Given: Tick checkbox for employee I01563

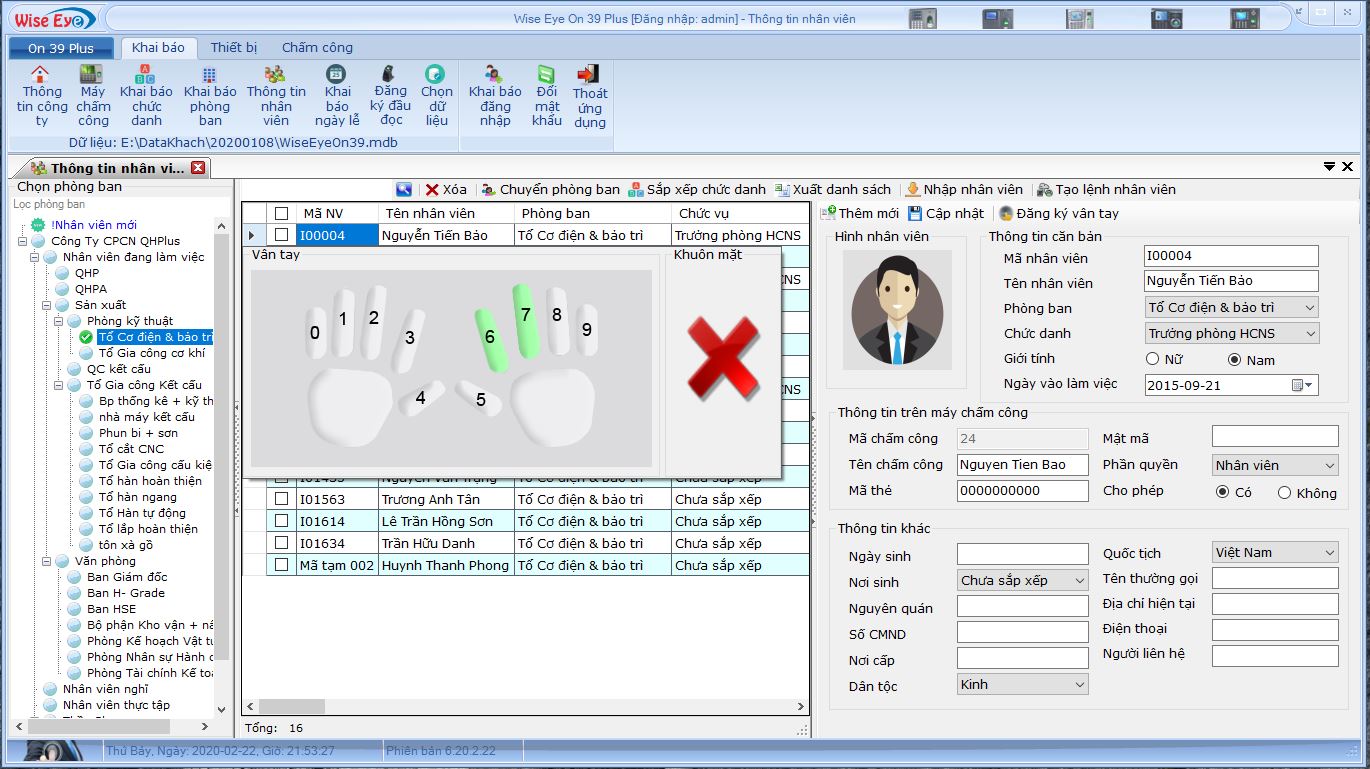Looking at the screenshot, I should 281,499.
